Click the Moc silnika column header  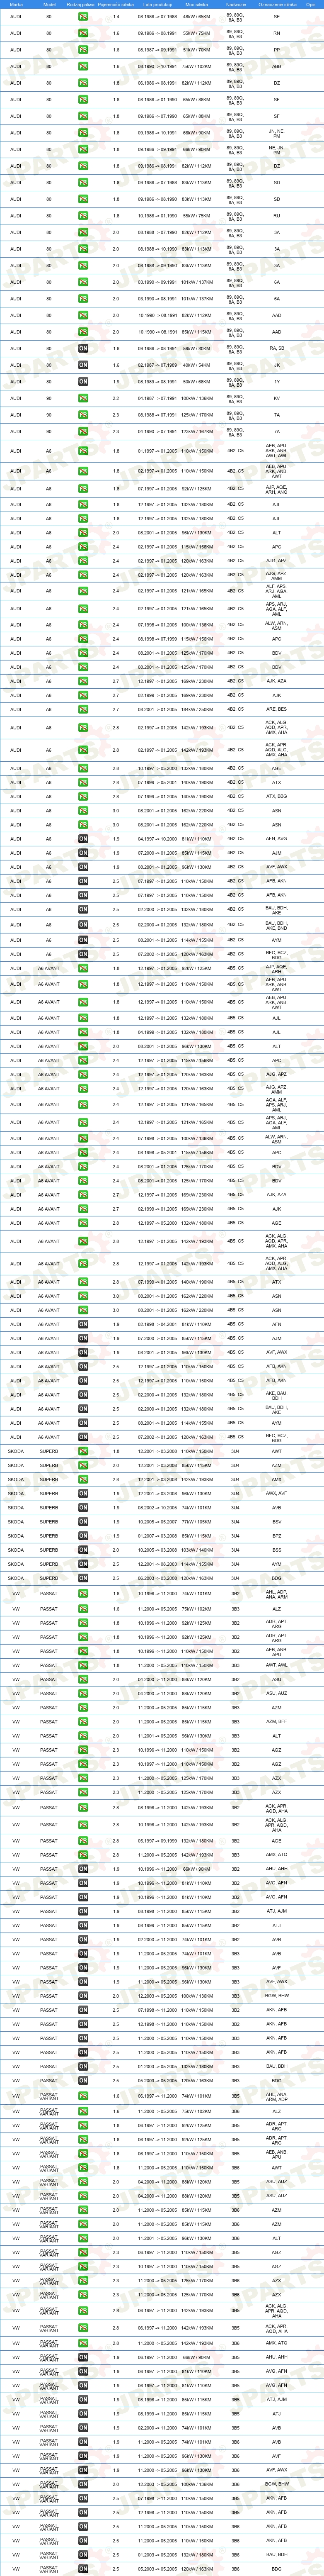coord(197,4)
